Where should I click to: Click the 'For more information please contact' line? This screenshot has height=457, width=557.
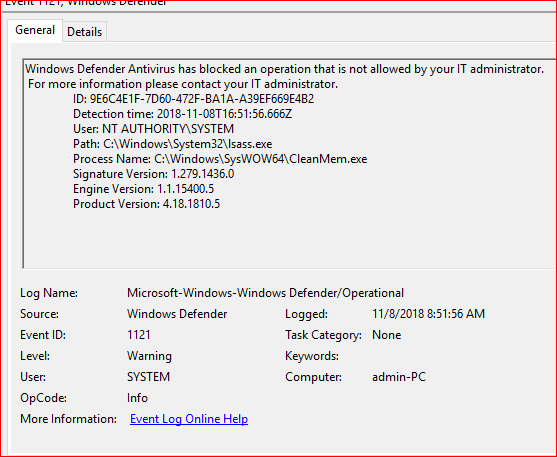click(183, 84)
